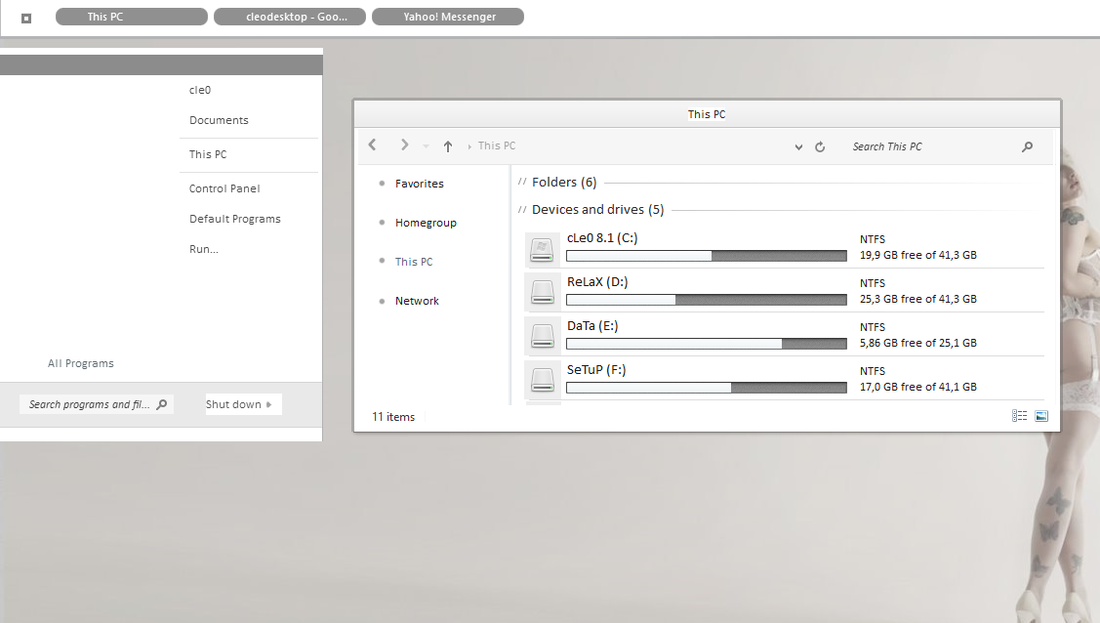Click the start button square icon
Screen dimensions: 1100x623
click(x=26, y=18)
